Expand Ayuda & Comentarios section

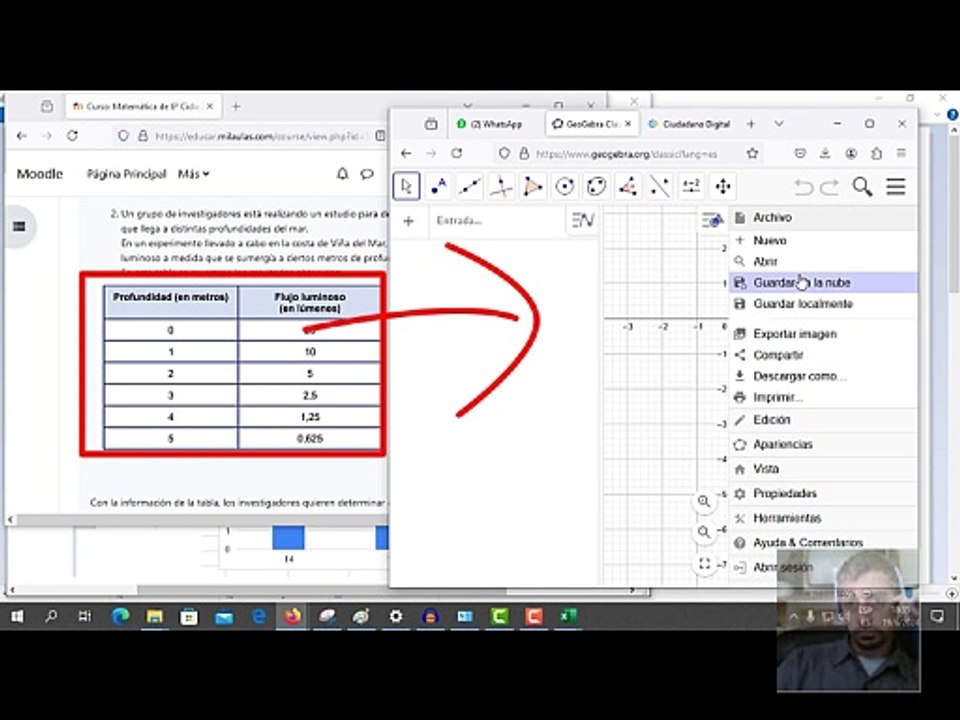[823, 542]
